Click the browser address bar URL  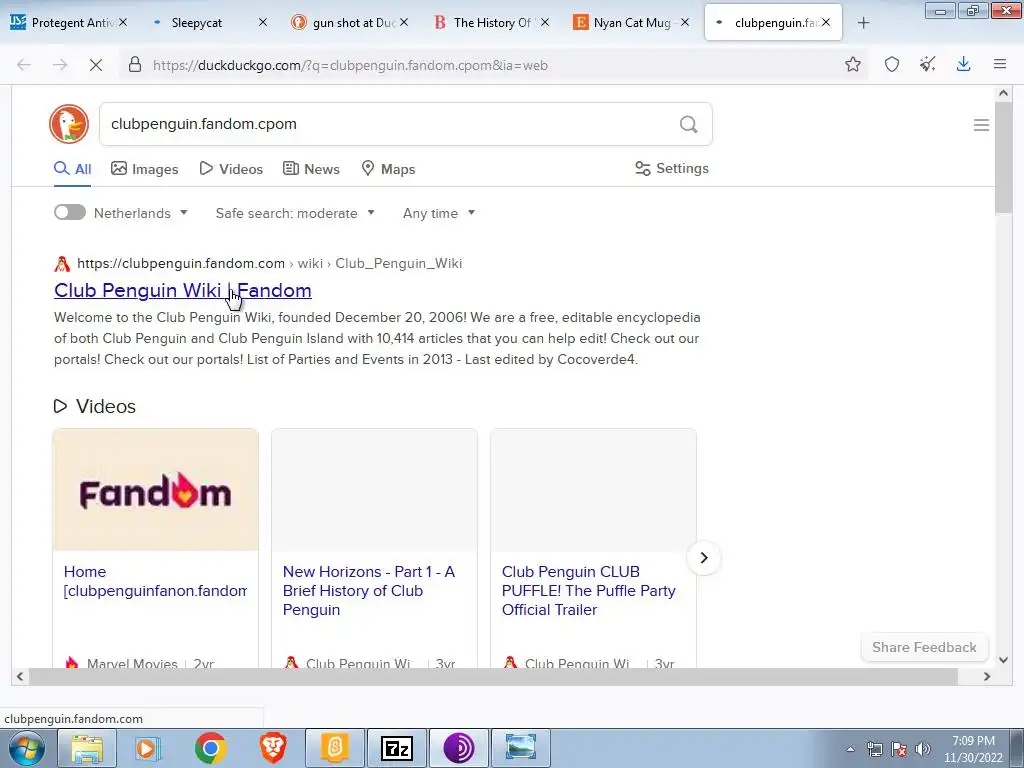click(350, 65)
